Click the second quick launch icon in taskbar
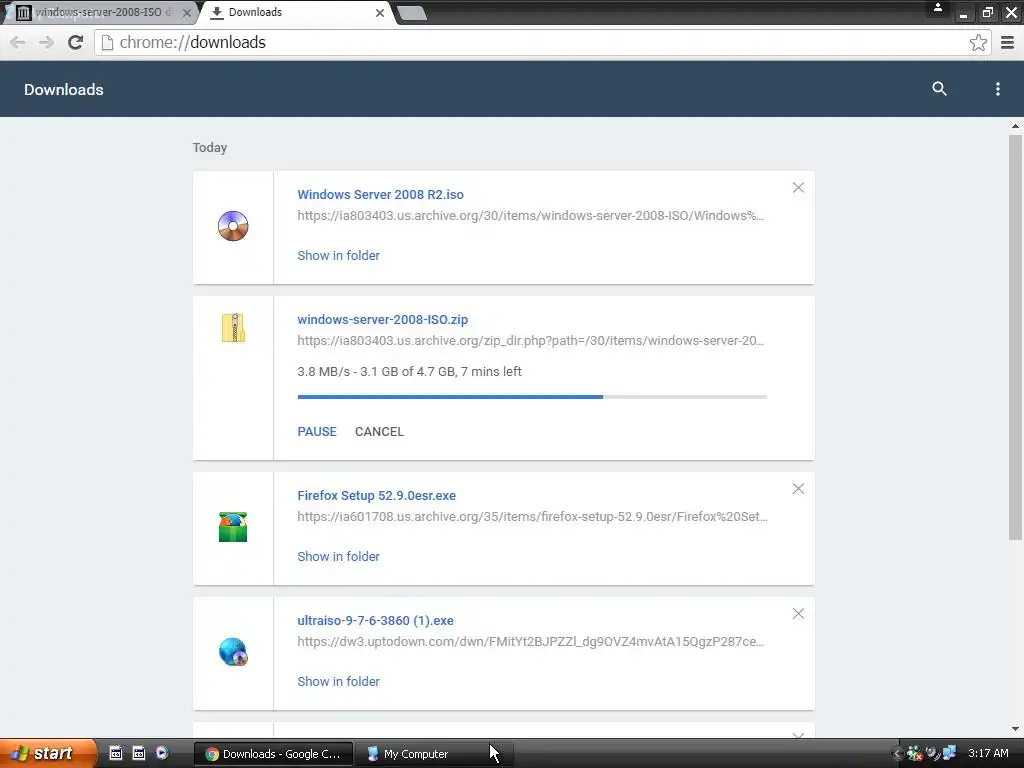Screen dimensions: 1024x768 (x=138, y=753)
